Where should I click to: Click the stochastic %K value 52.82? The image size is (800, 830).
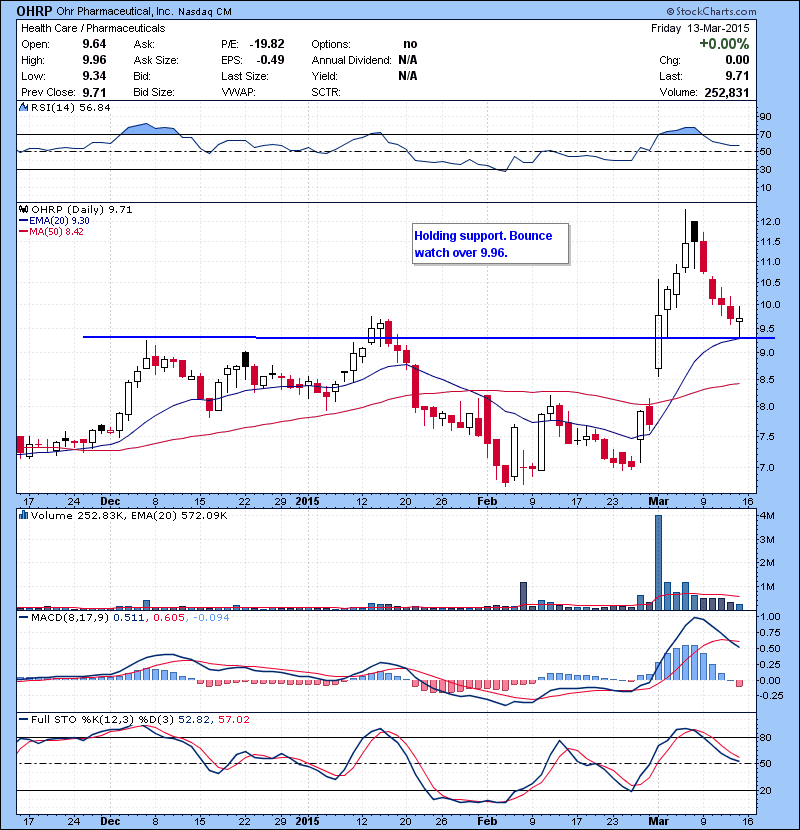click(194, 719)
